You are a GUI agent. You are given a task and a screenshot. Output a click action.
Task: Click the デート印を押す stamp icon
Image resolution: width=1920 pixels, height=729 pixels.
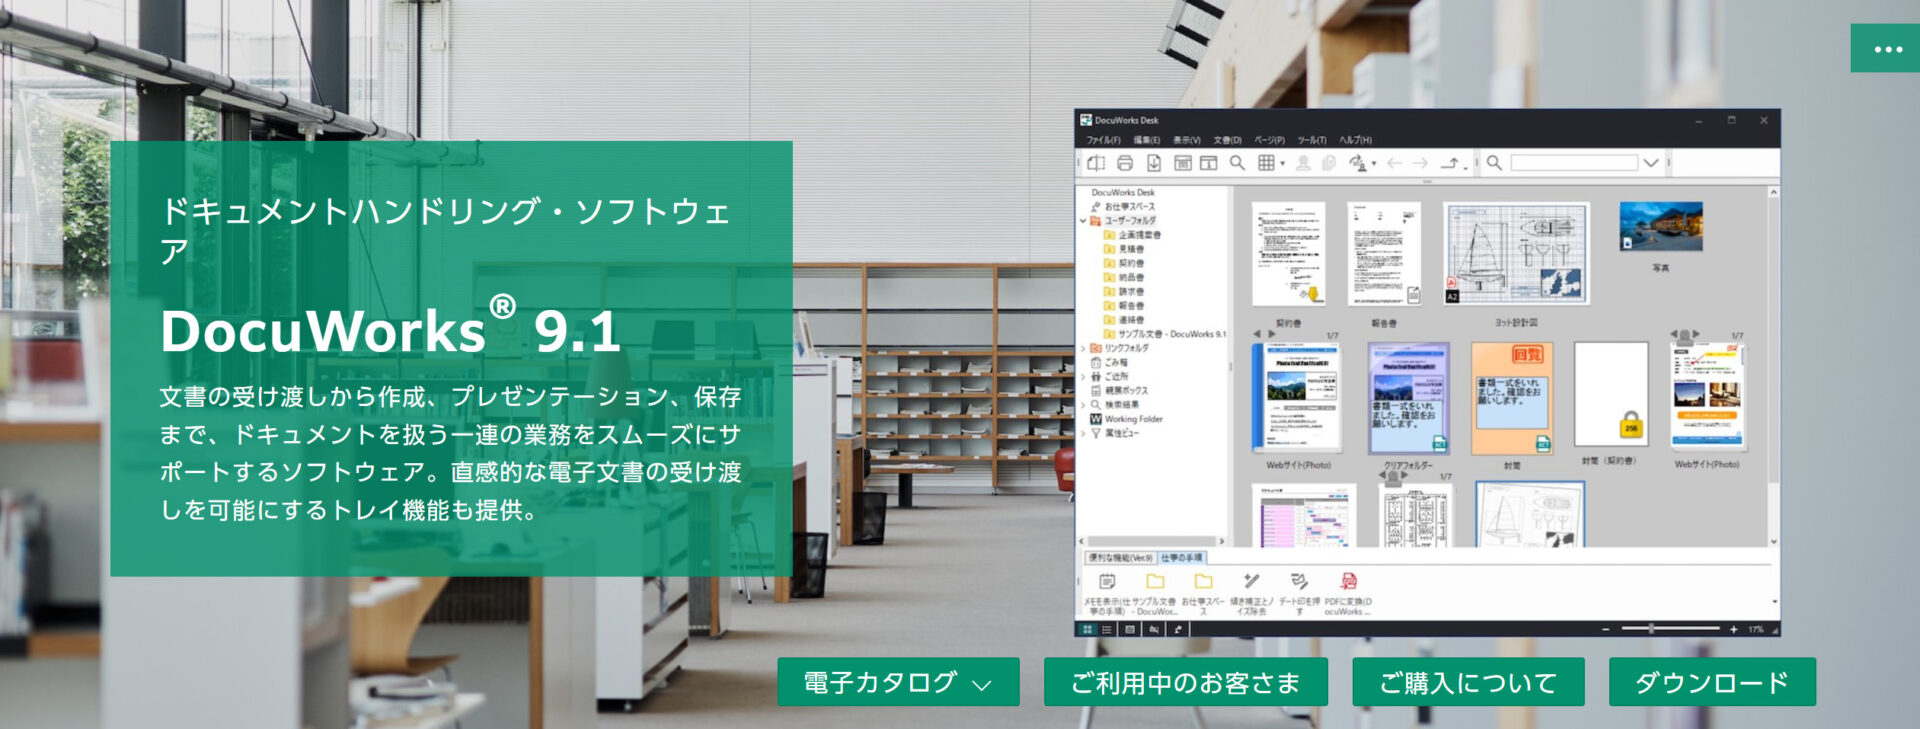1299,581
